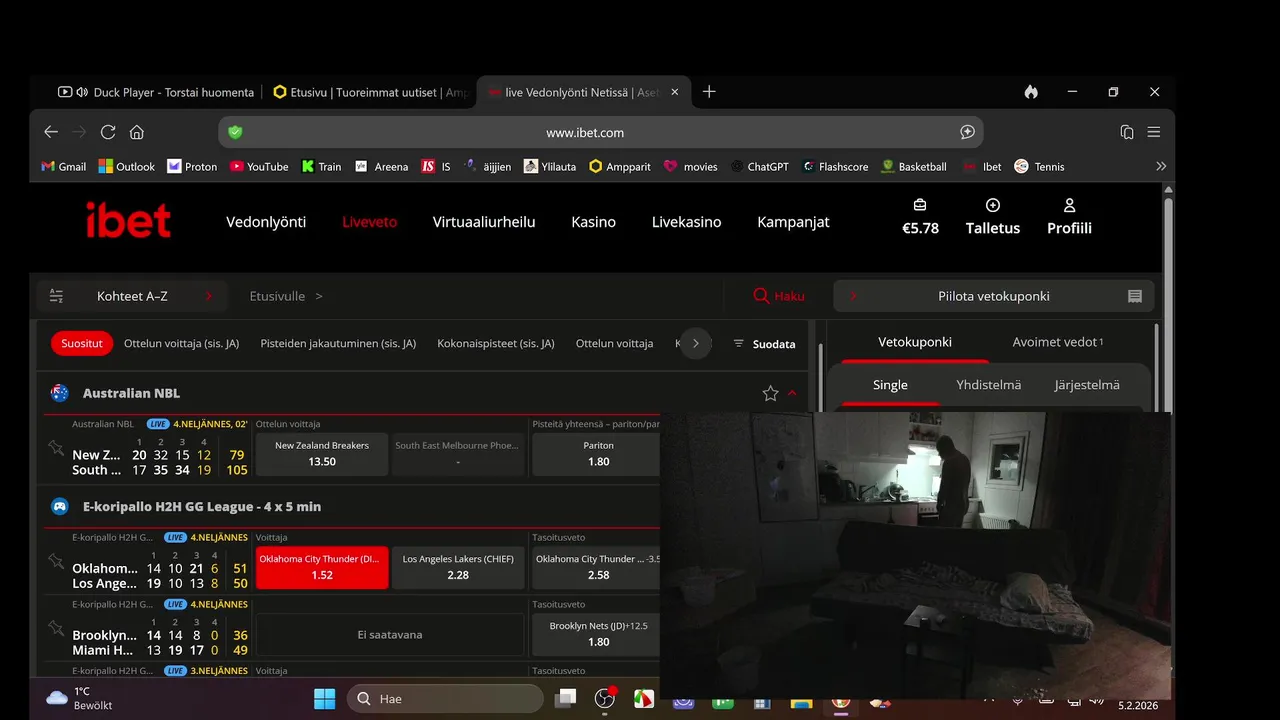The height and width of the screenshot is (720, 1280).
Task: Favorite Australian NBL with star
Action: click(770, 393)
